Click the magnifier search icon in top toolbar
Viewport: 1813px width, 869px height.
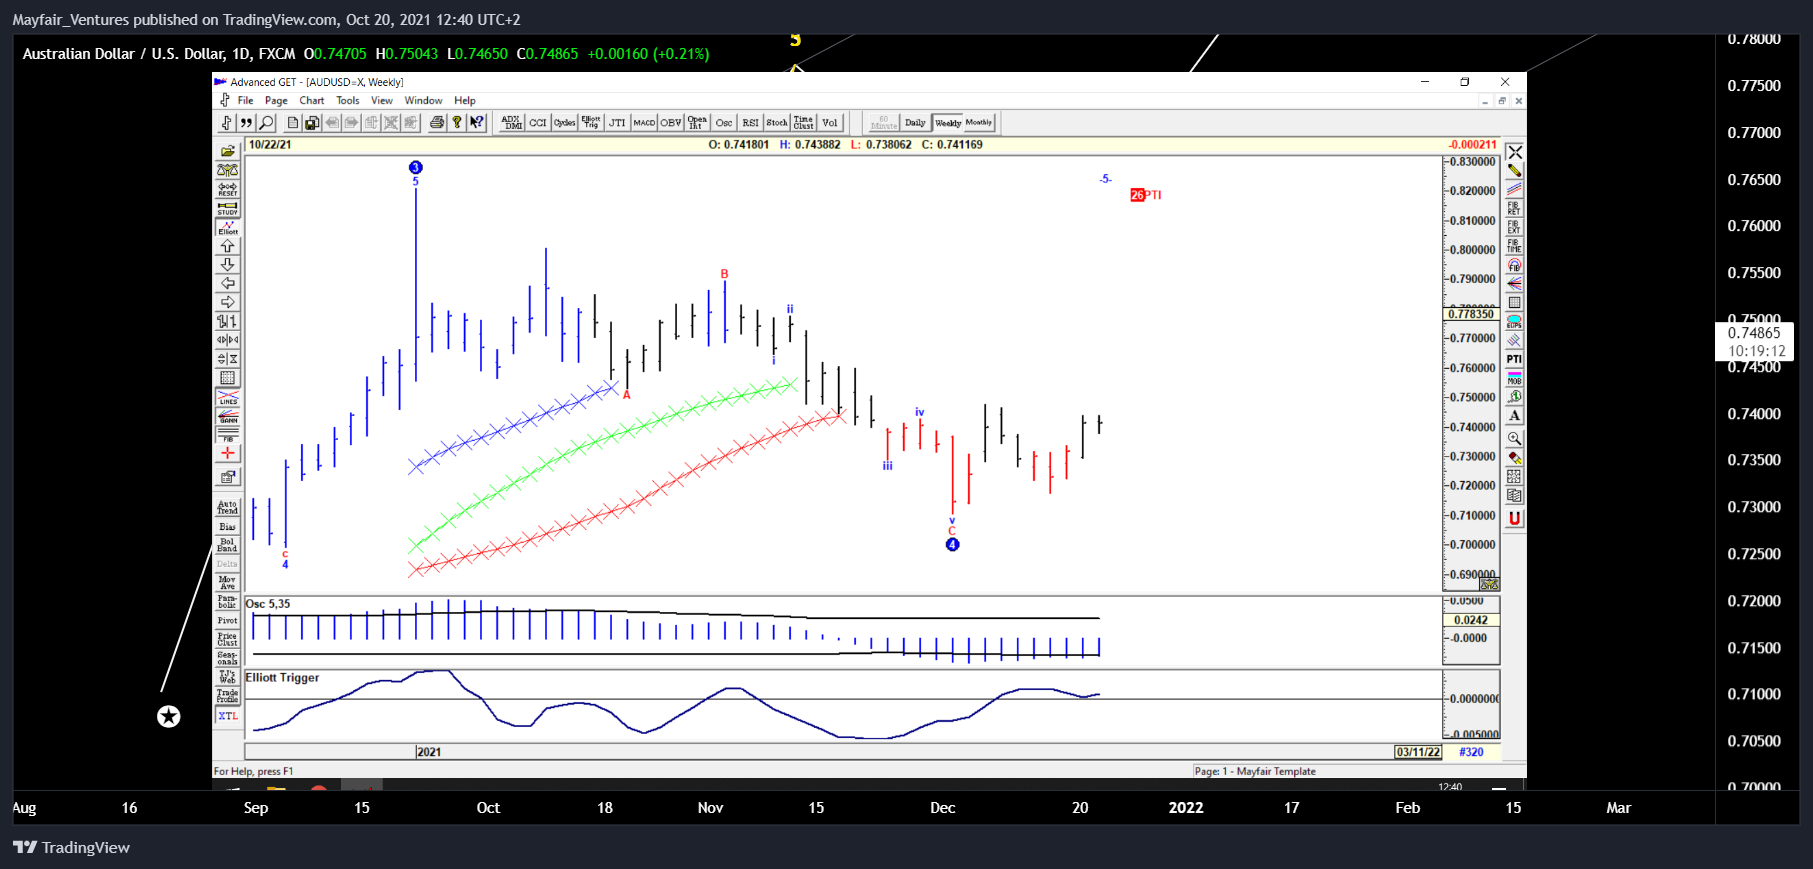pyautogui.click(x=267, y=123)
